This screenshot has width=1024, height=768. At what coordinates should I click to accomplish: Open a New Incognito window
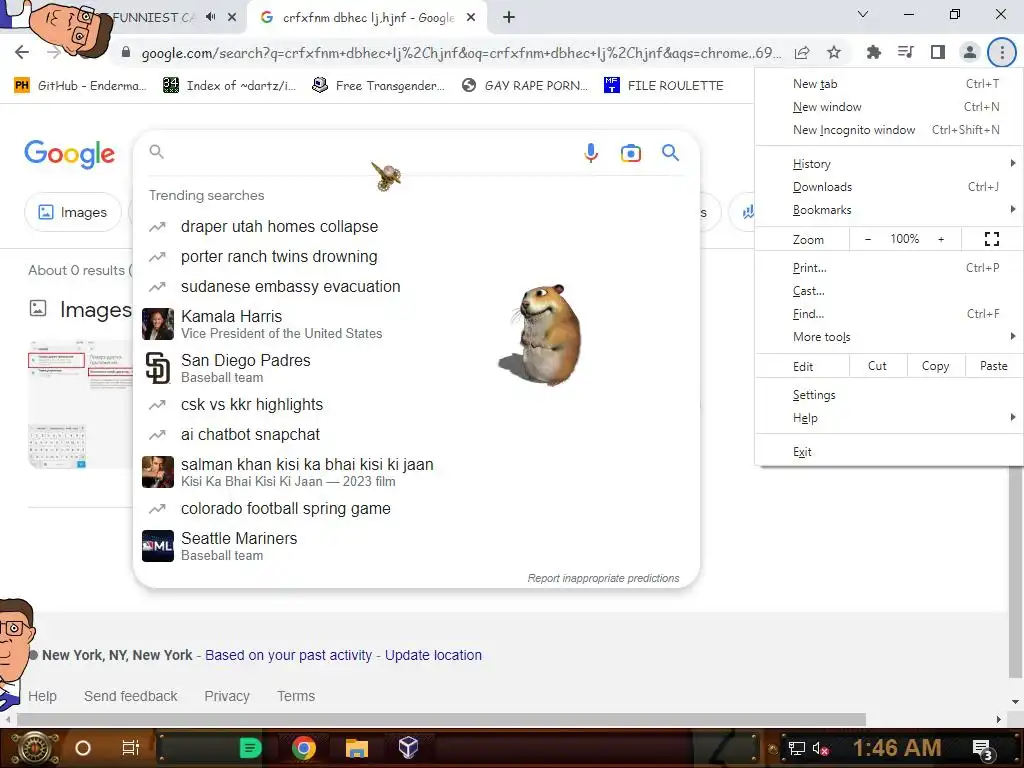(889, 130)
